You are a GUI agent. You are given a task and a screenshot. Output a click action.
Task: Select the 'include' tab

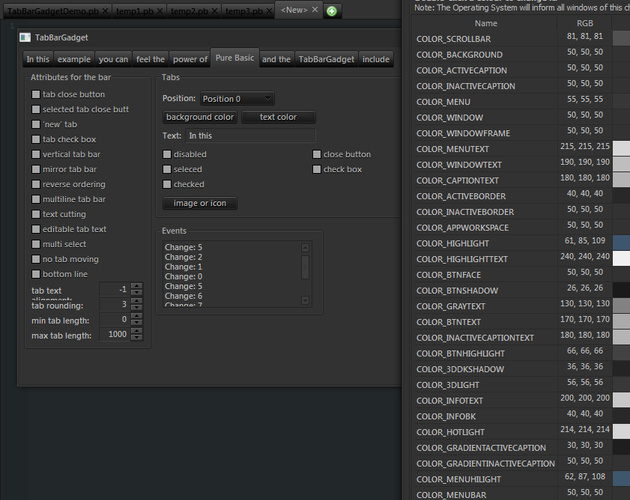[x=376, y=59]
